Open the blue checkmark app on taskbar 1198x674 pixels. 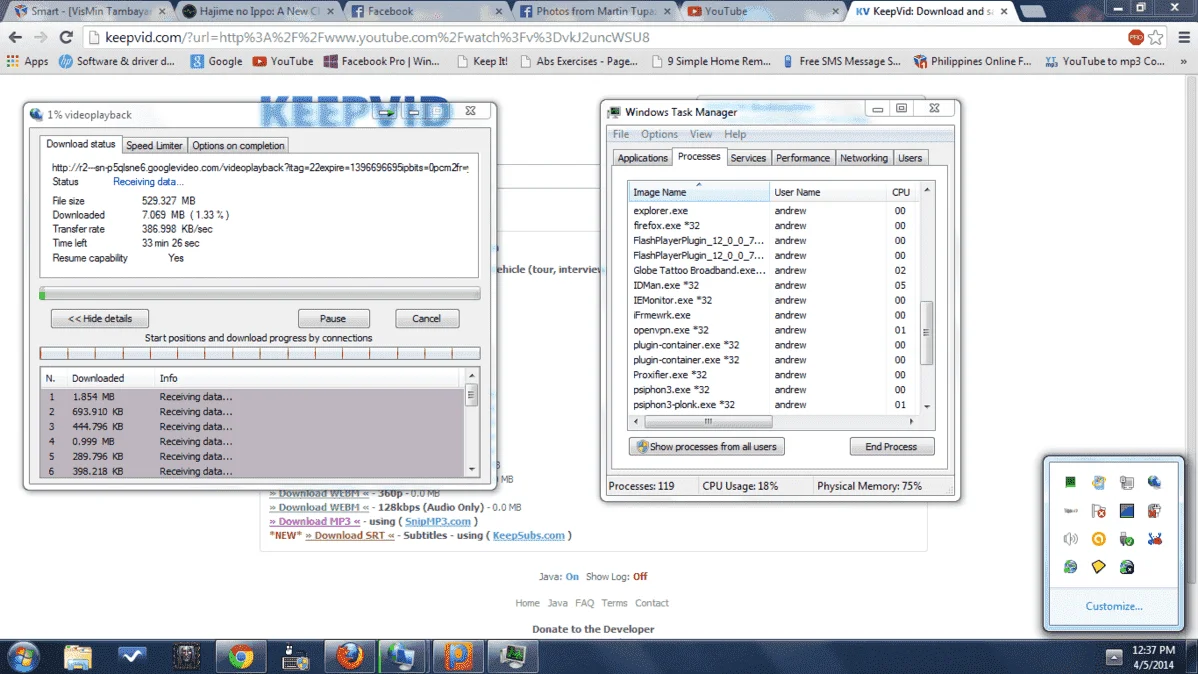click(x=132, y=656)
